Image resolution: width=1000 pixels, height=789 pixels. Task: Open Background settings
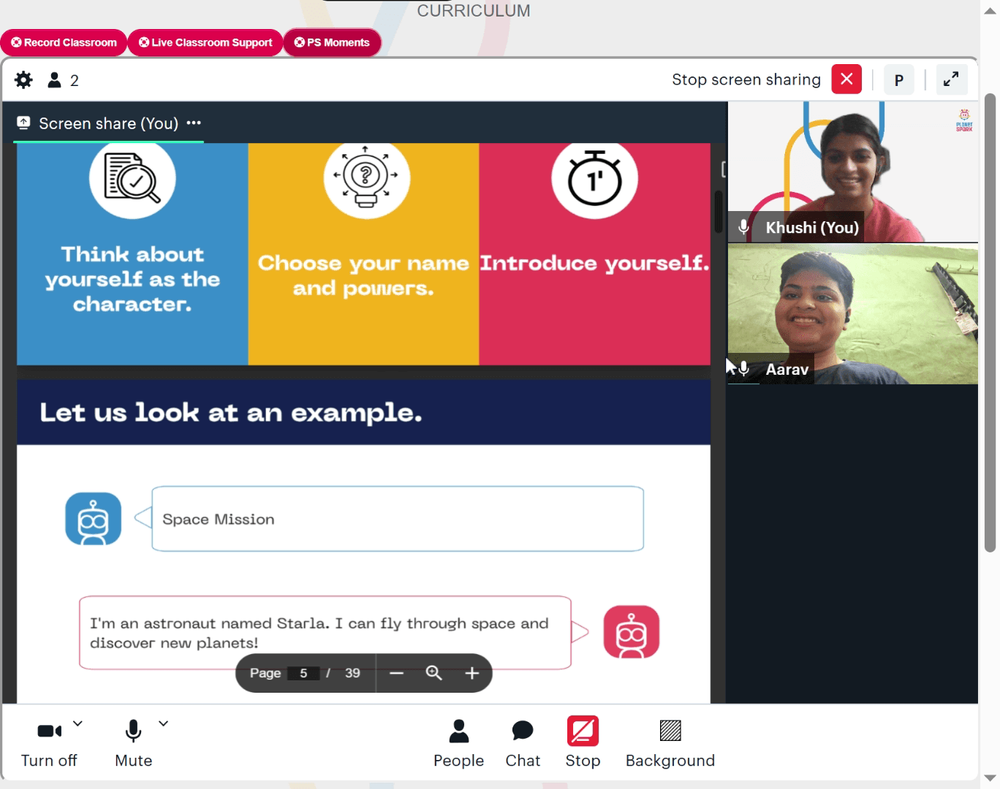670,743
